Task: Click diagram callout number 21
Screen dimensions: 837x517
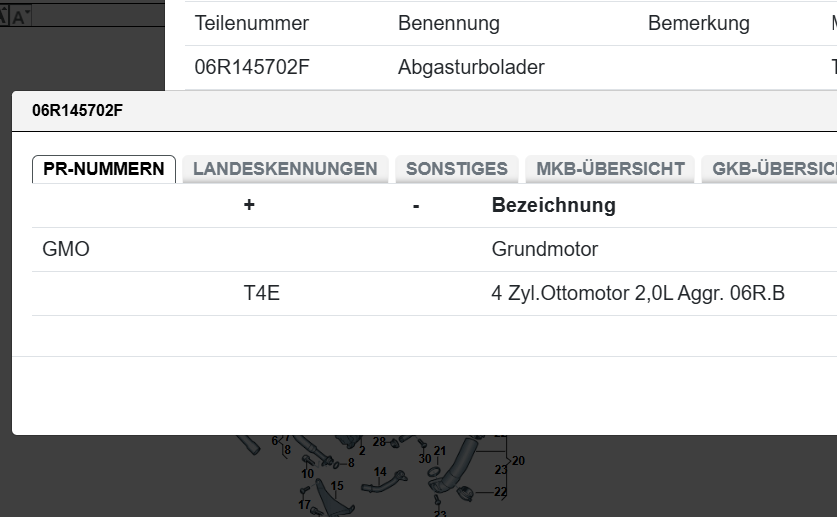Action: click(440, 451)
